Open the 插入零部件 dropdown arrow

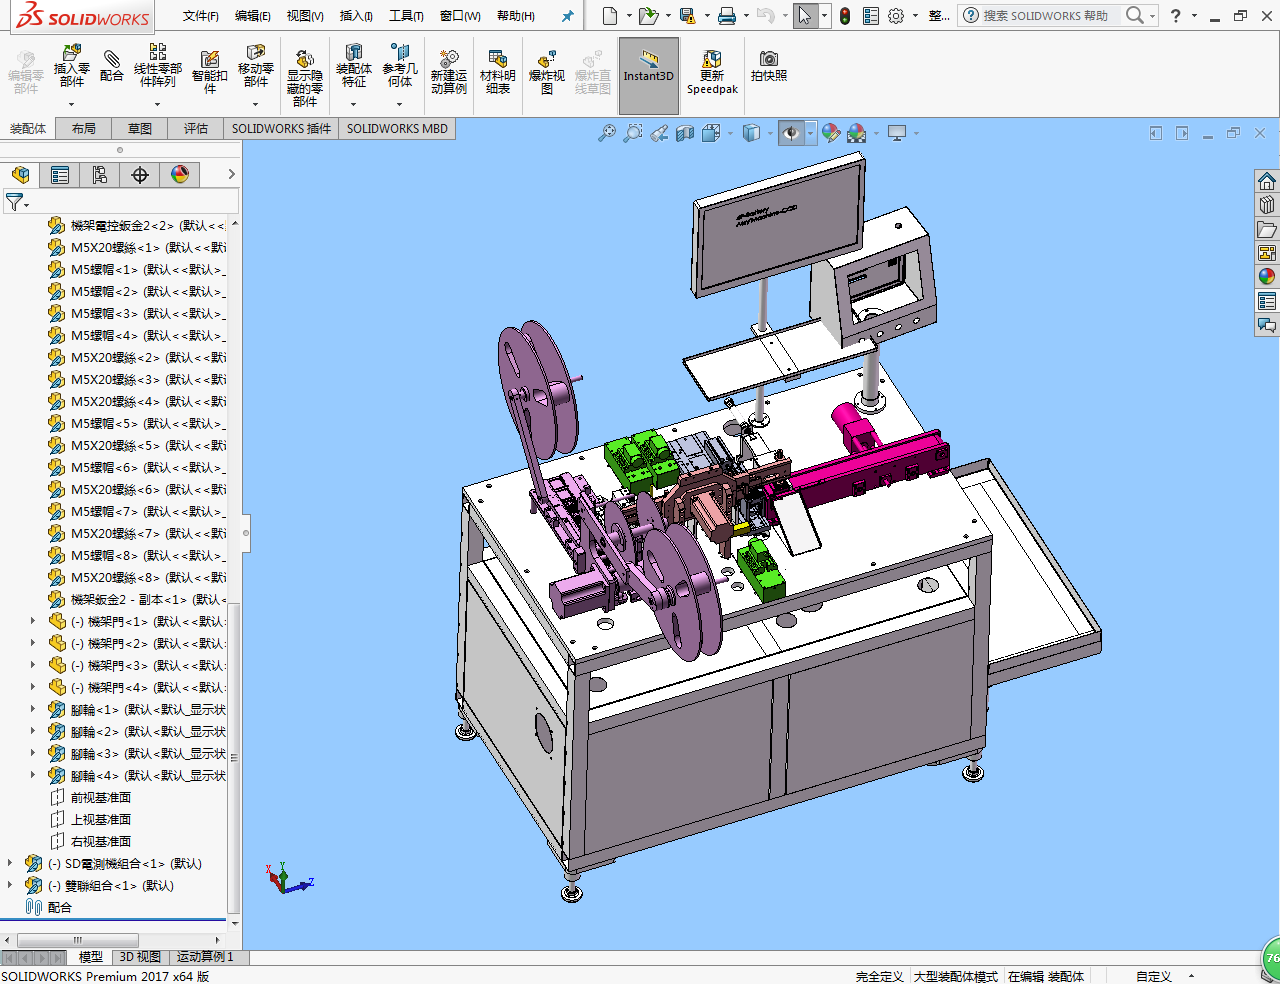click(72, 104)
